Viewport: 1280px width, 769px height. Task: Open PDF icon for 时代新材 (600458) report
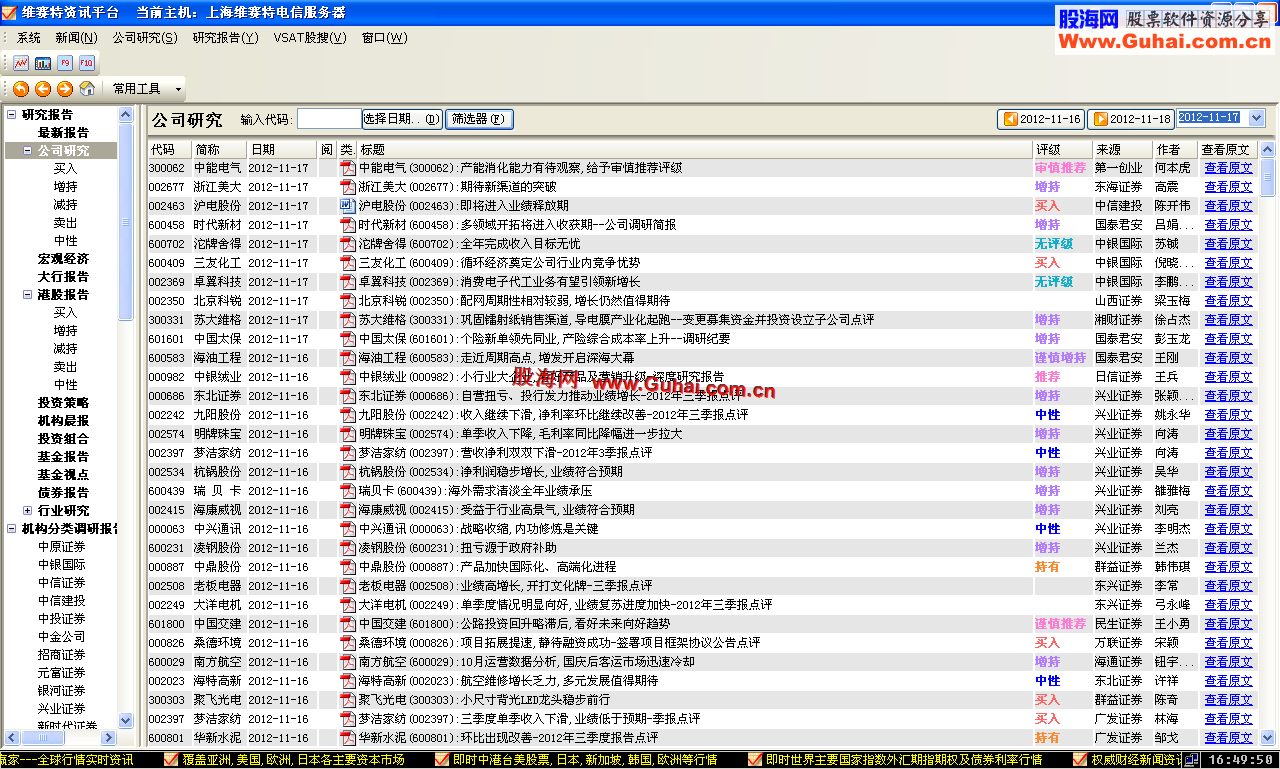tap(347, 225)
